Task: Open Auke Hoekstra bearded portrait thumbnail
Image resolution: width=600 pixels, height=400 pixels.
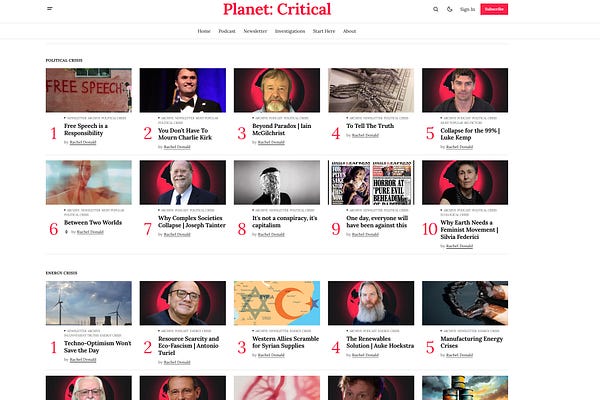Action: (371, 303)
